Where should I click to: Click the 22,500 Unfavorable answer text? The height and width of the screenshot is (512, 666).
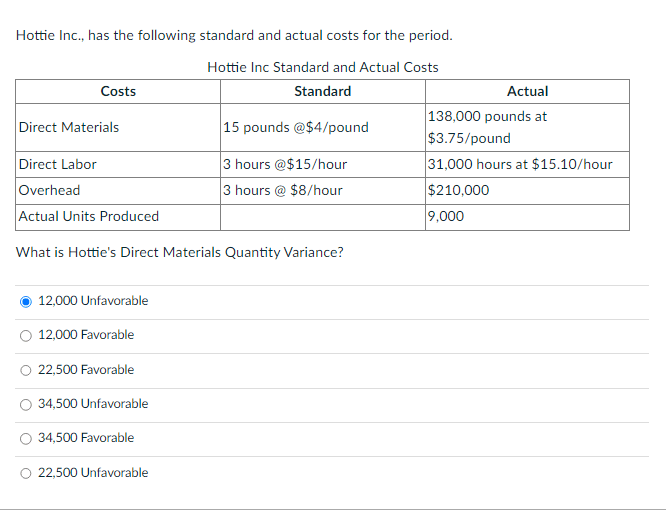coord(93,472)
